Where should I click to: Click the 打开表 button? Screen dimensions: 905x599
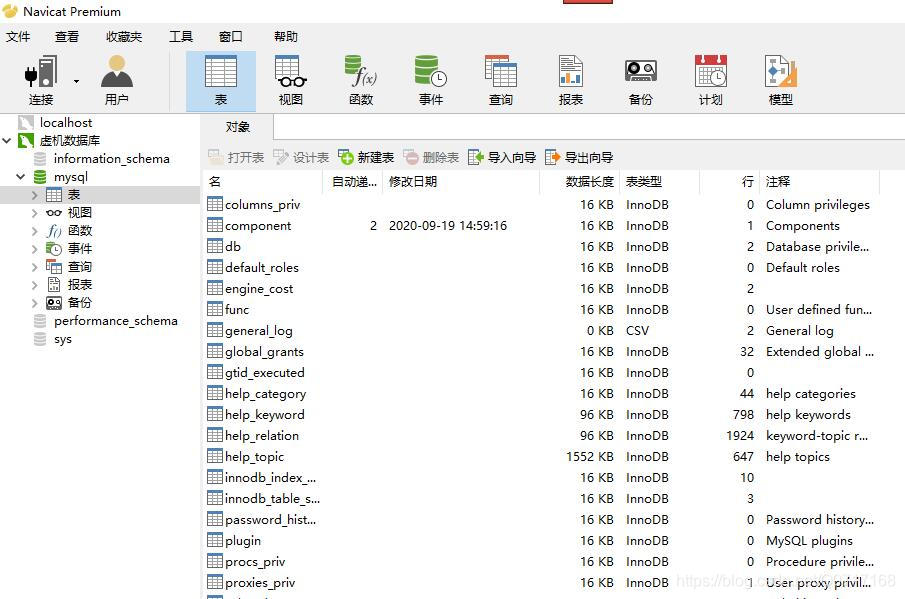(x=236, y=157)
